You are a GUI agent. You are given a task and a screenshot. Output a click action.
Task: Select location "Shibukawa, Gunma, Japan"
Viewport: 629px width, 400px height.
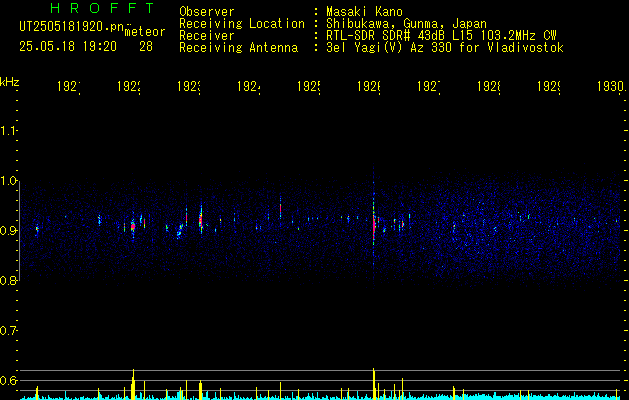click(x=406, y=24)
